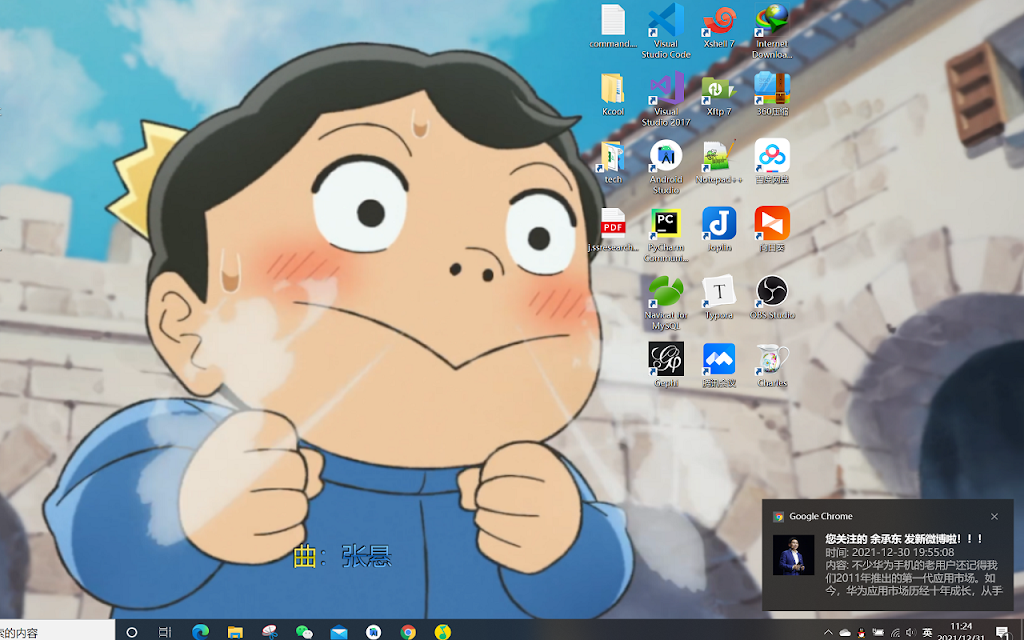1024x640 pixels.
Task: Open the volume speaker tray icon
Action: (x=911, y=632)
